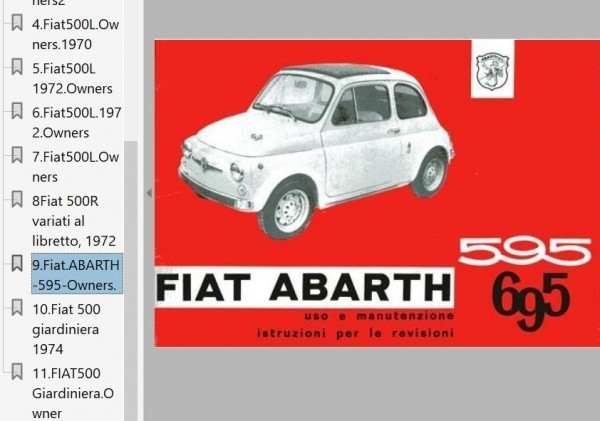Click bookmark icon beside 9.Fiat.ABARTH-595-Owners
This screenshot has height=421, width=600.
[17, 263]
